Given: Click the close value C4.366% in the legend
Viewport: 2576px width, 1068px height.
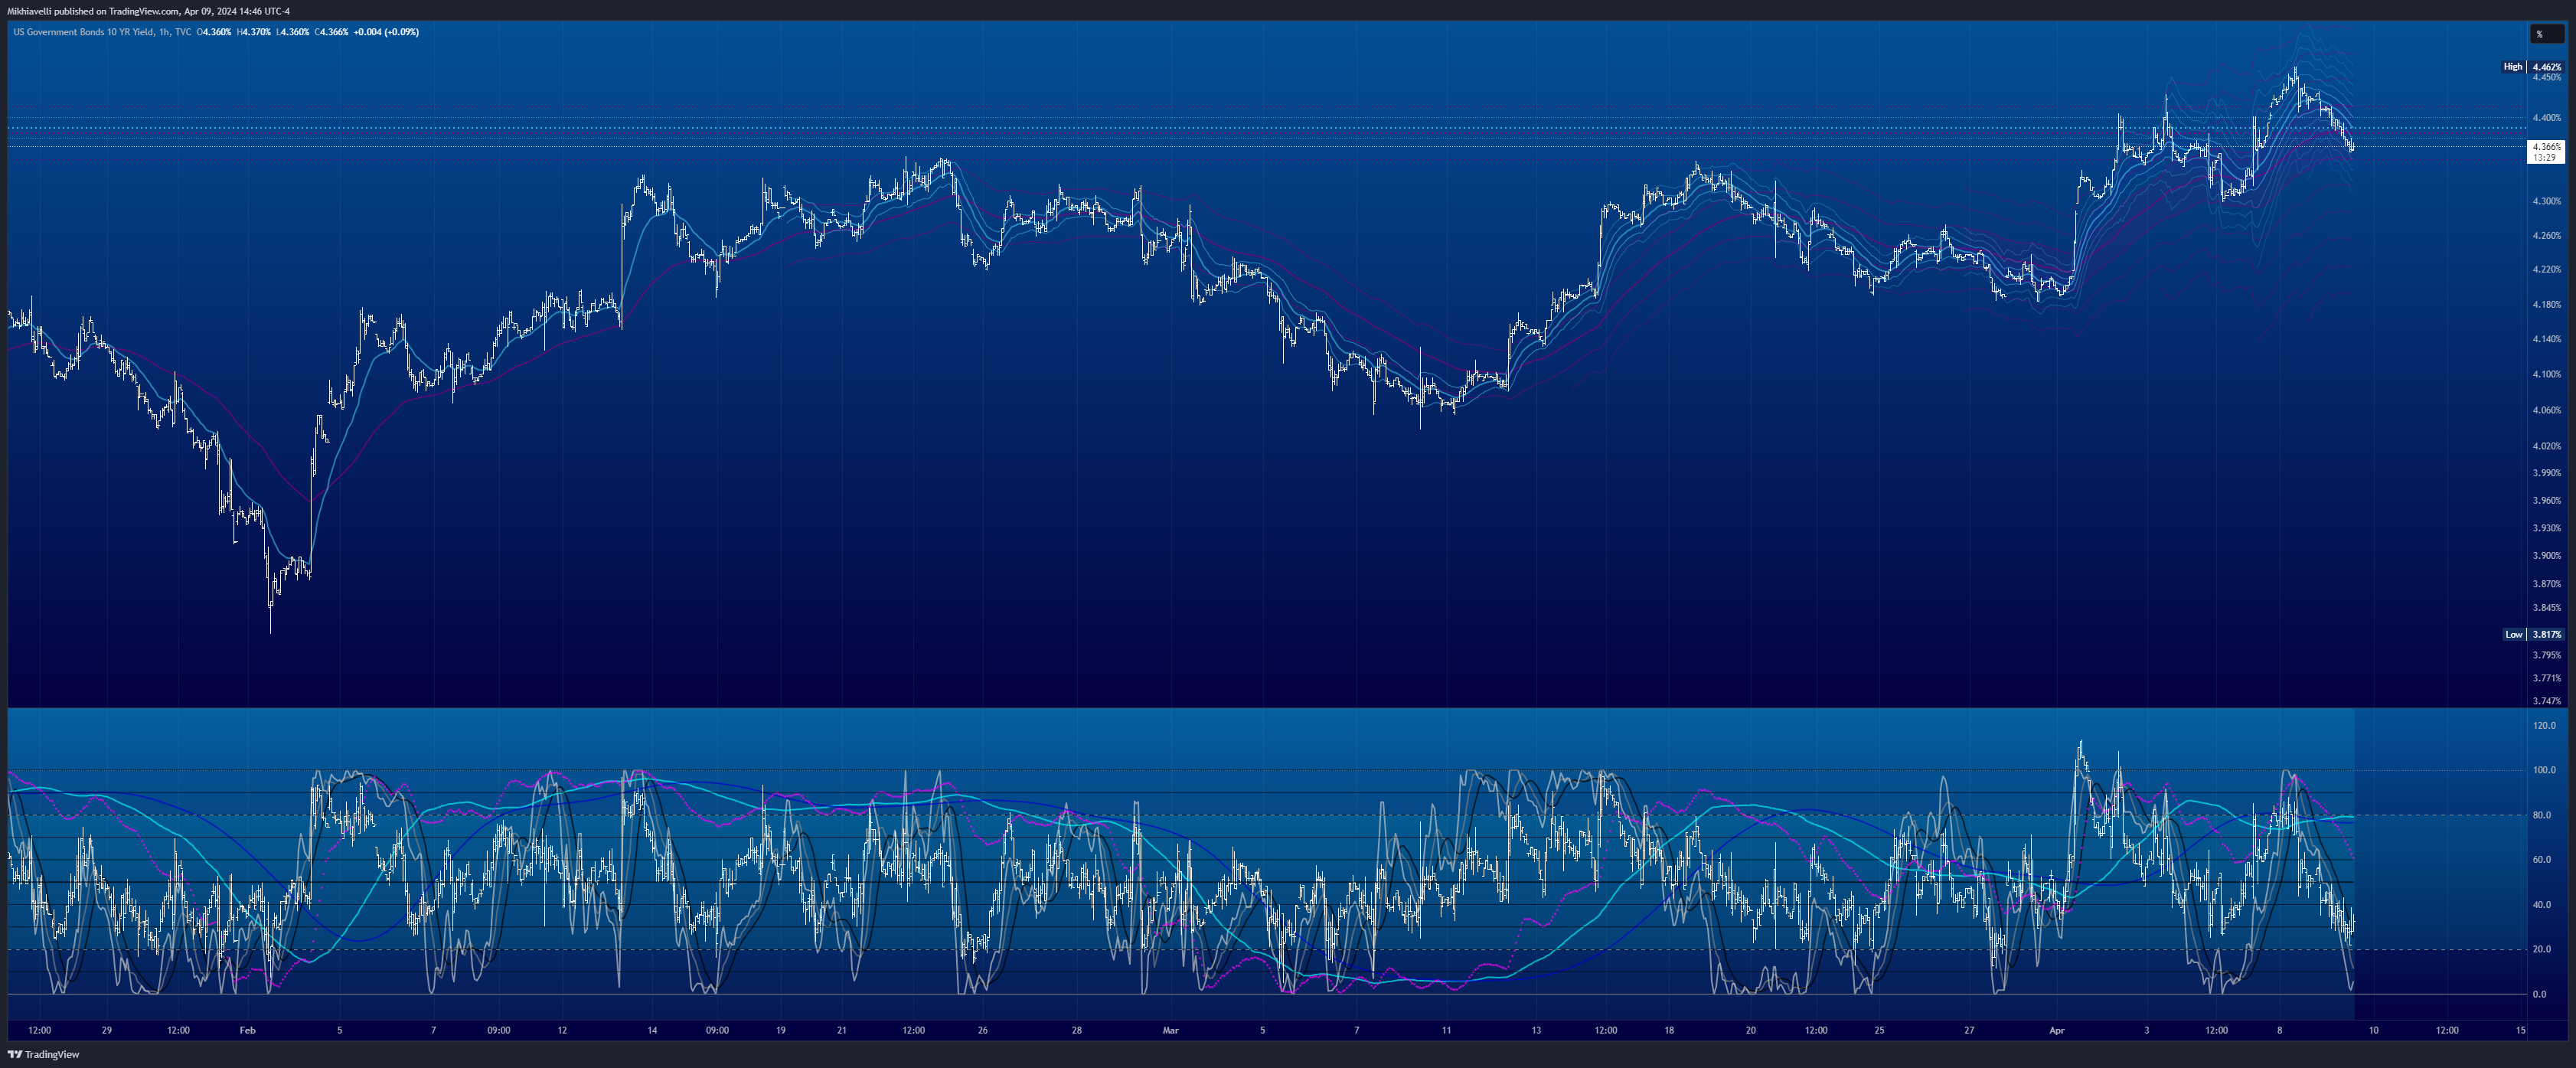Looking at the screenshot, I should pyautogui.click(x=331, y=32).
